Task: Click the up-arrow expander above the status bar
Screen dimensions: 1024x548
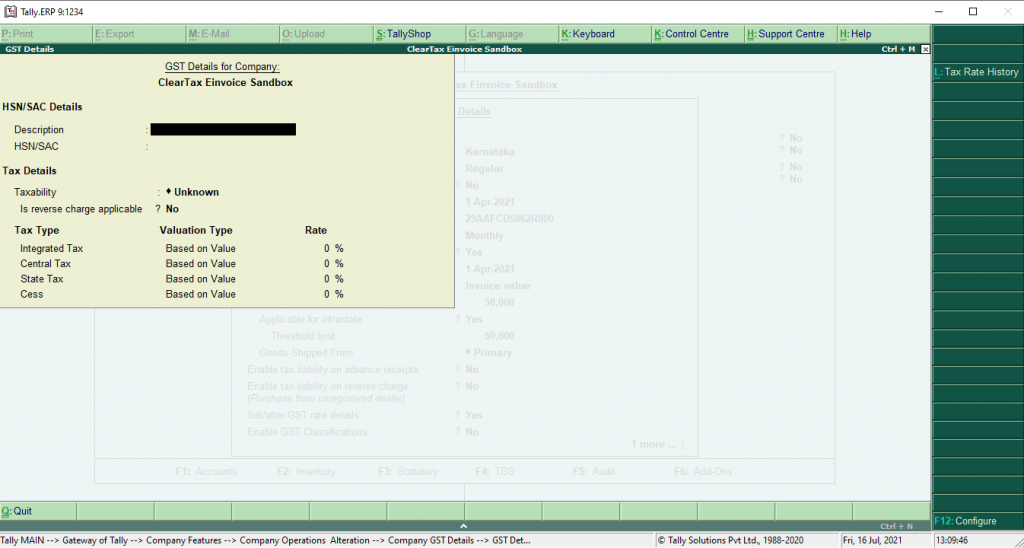Action: click(463, 526)
